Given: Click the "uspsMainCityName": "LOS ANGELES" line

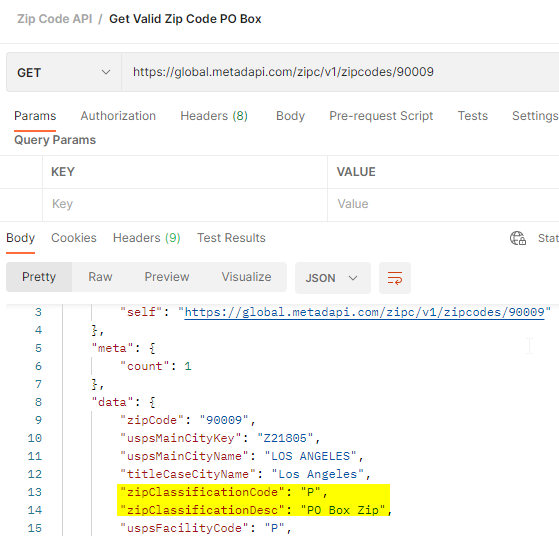Looking at the screenshot, I should (x=241, y=456).
